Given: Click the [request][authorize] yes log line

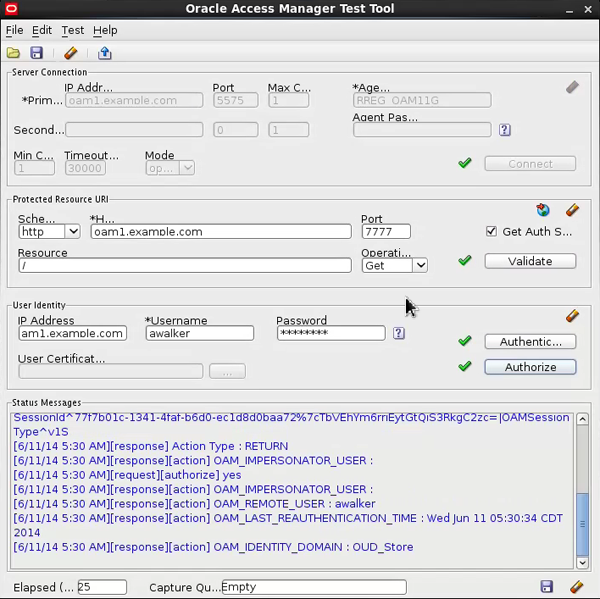Looking at the screenshot, I should pos(127,475).
